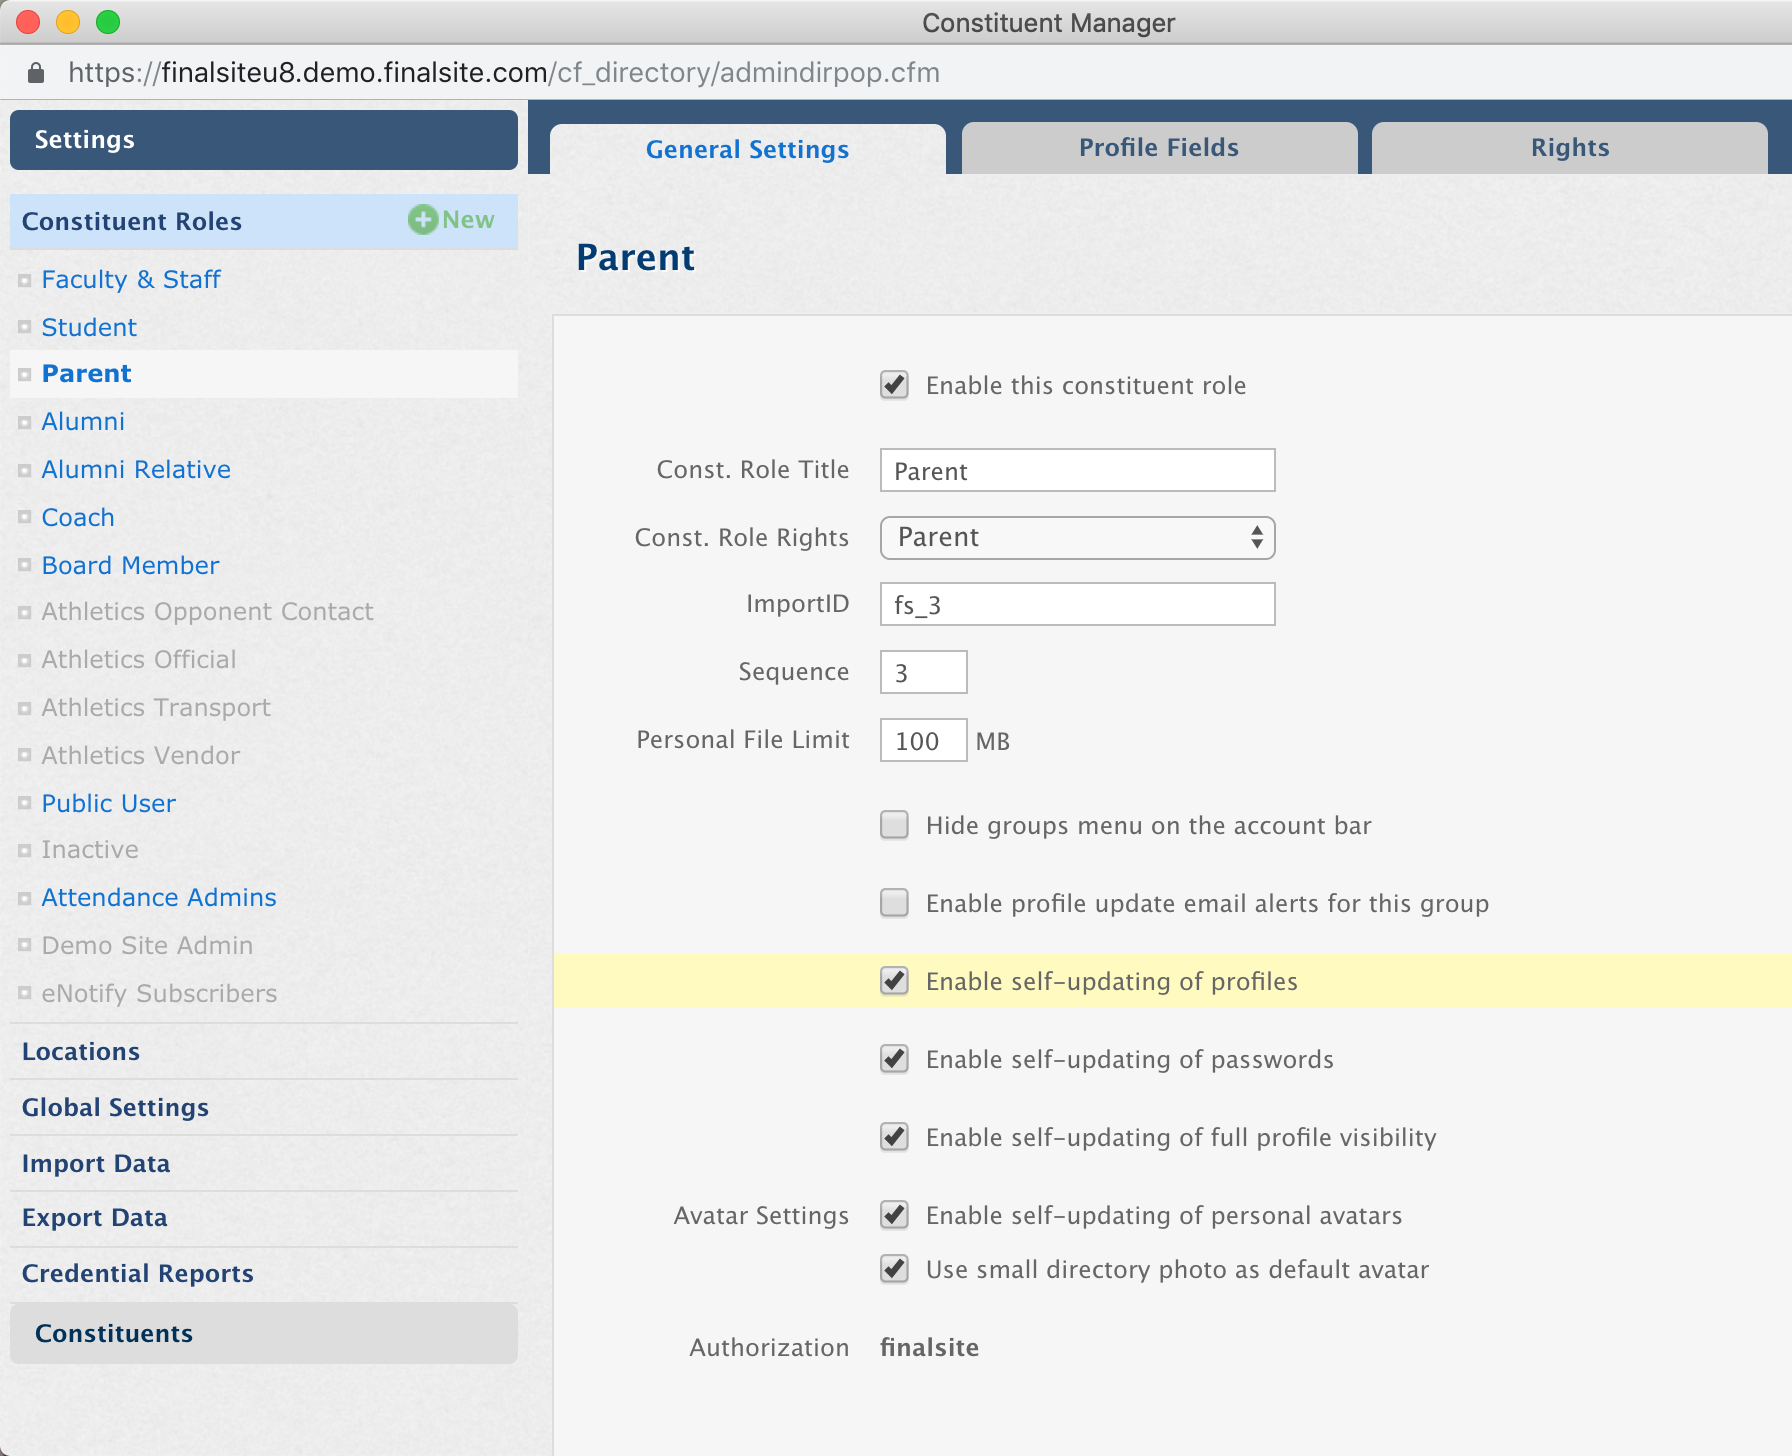Click the green plus New role icon
The height and width of the screenshot is (1456, 1792).
tap(423, 220)
